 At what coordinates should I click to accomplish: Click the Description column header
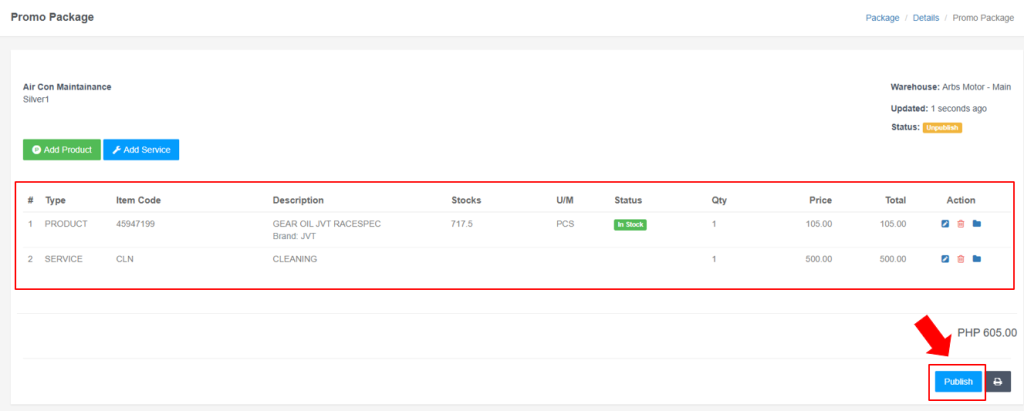coord(298,200)
